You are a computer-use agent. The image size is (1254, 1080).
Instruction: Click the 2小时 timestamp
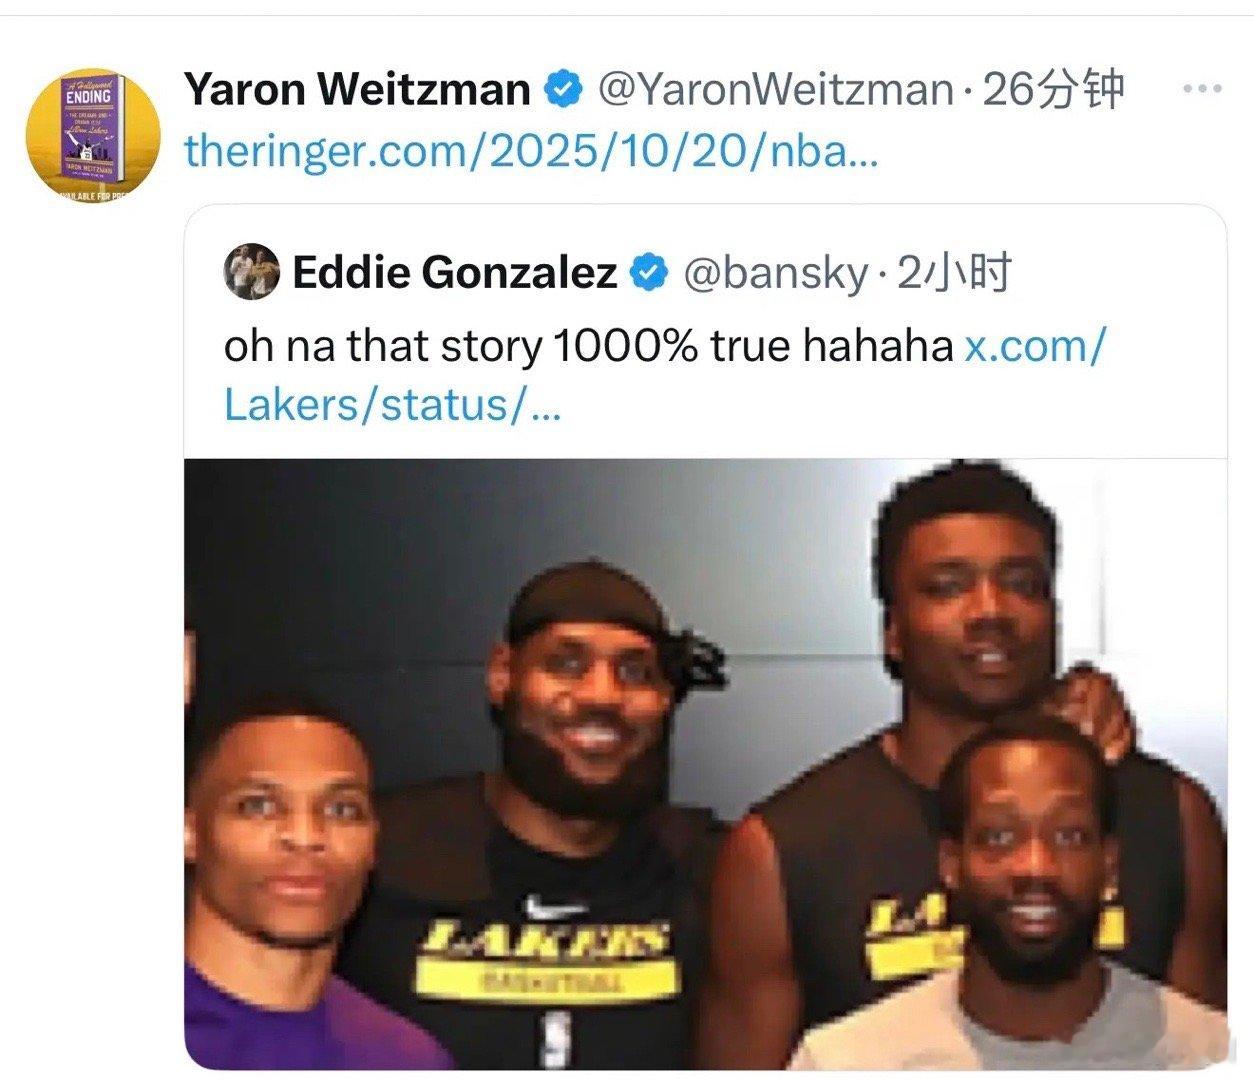pos(954,272)
